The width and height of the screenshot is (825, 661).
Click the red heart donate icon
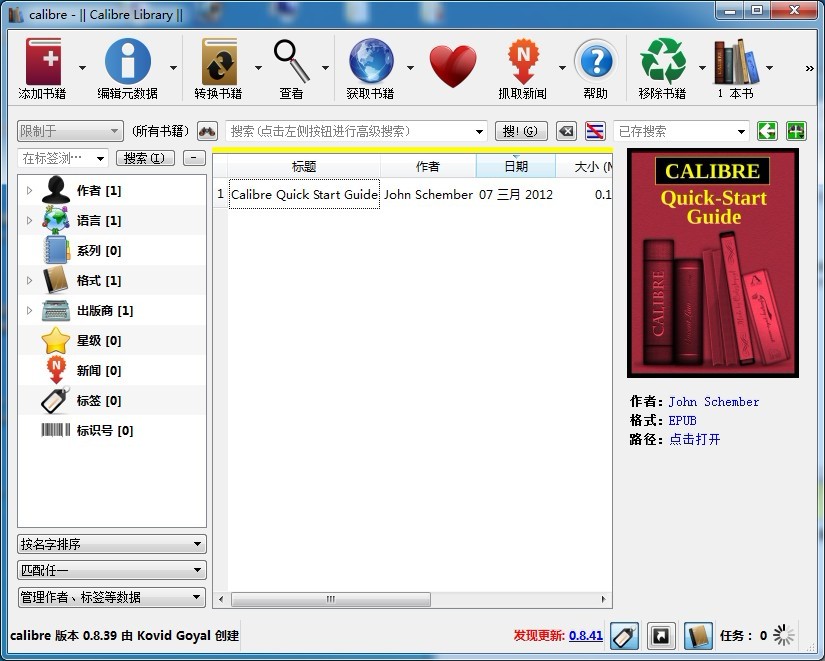tap(453, 65)
